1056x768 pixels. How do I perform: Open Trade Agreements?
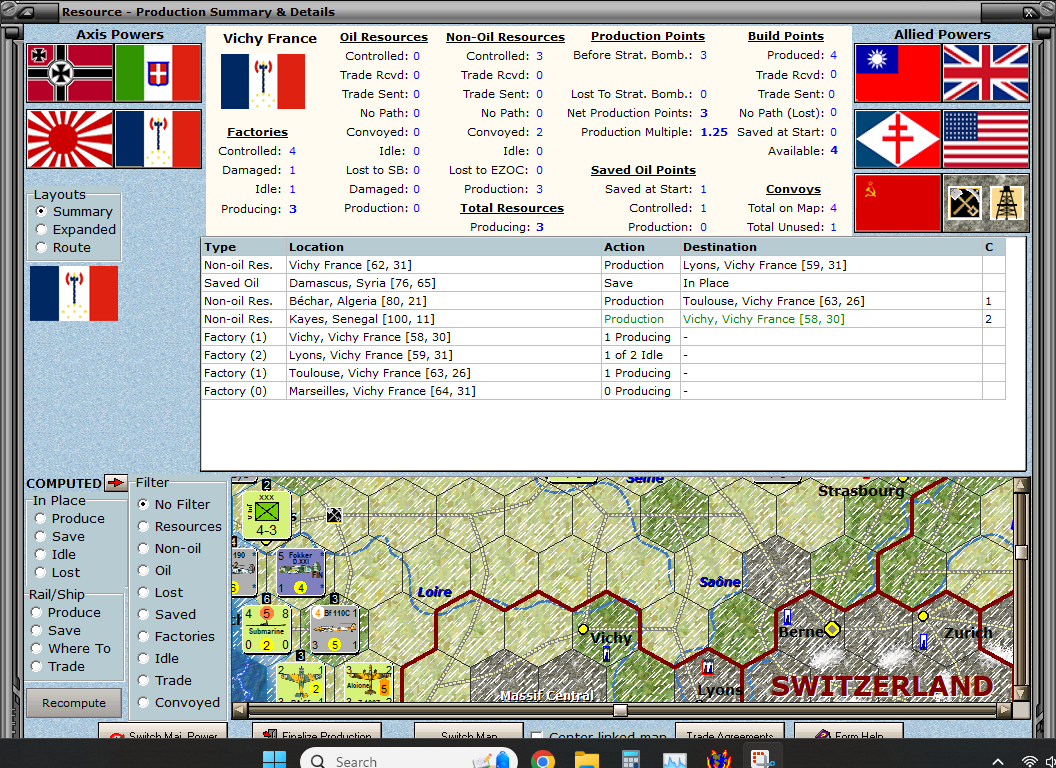point(730,732)
